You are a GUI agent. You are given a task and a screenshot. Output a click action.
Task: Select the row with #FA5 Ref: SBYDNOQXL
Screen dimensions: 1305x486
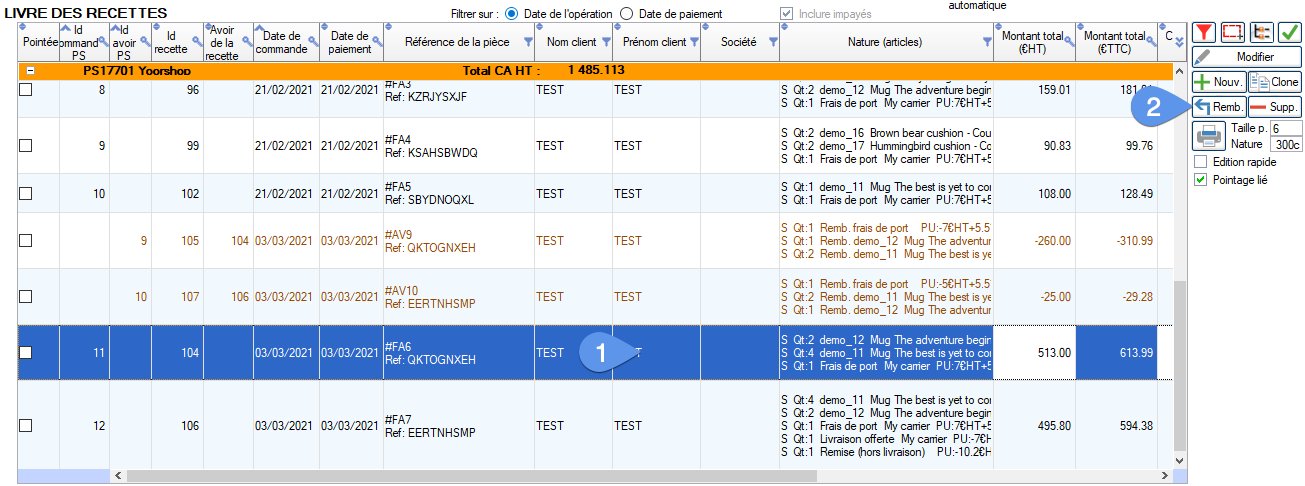595,193
